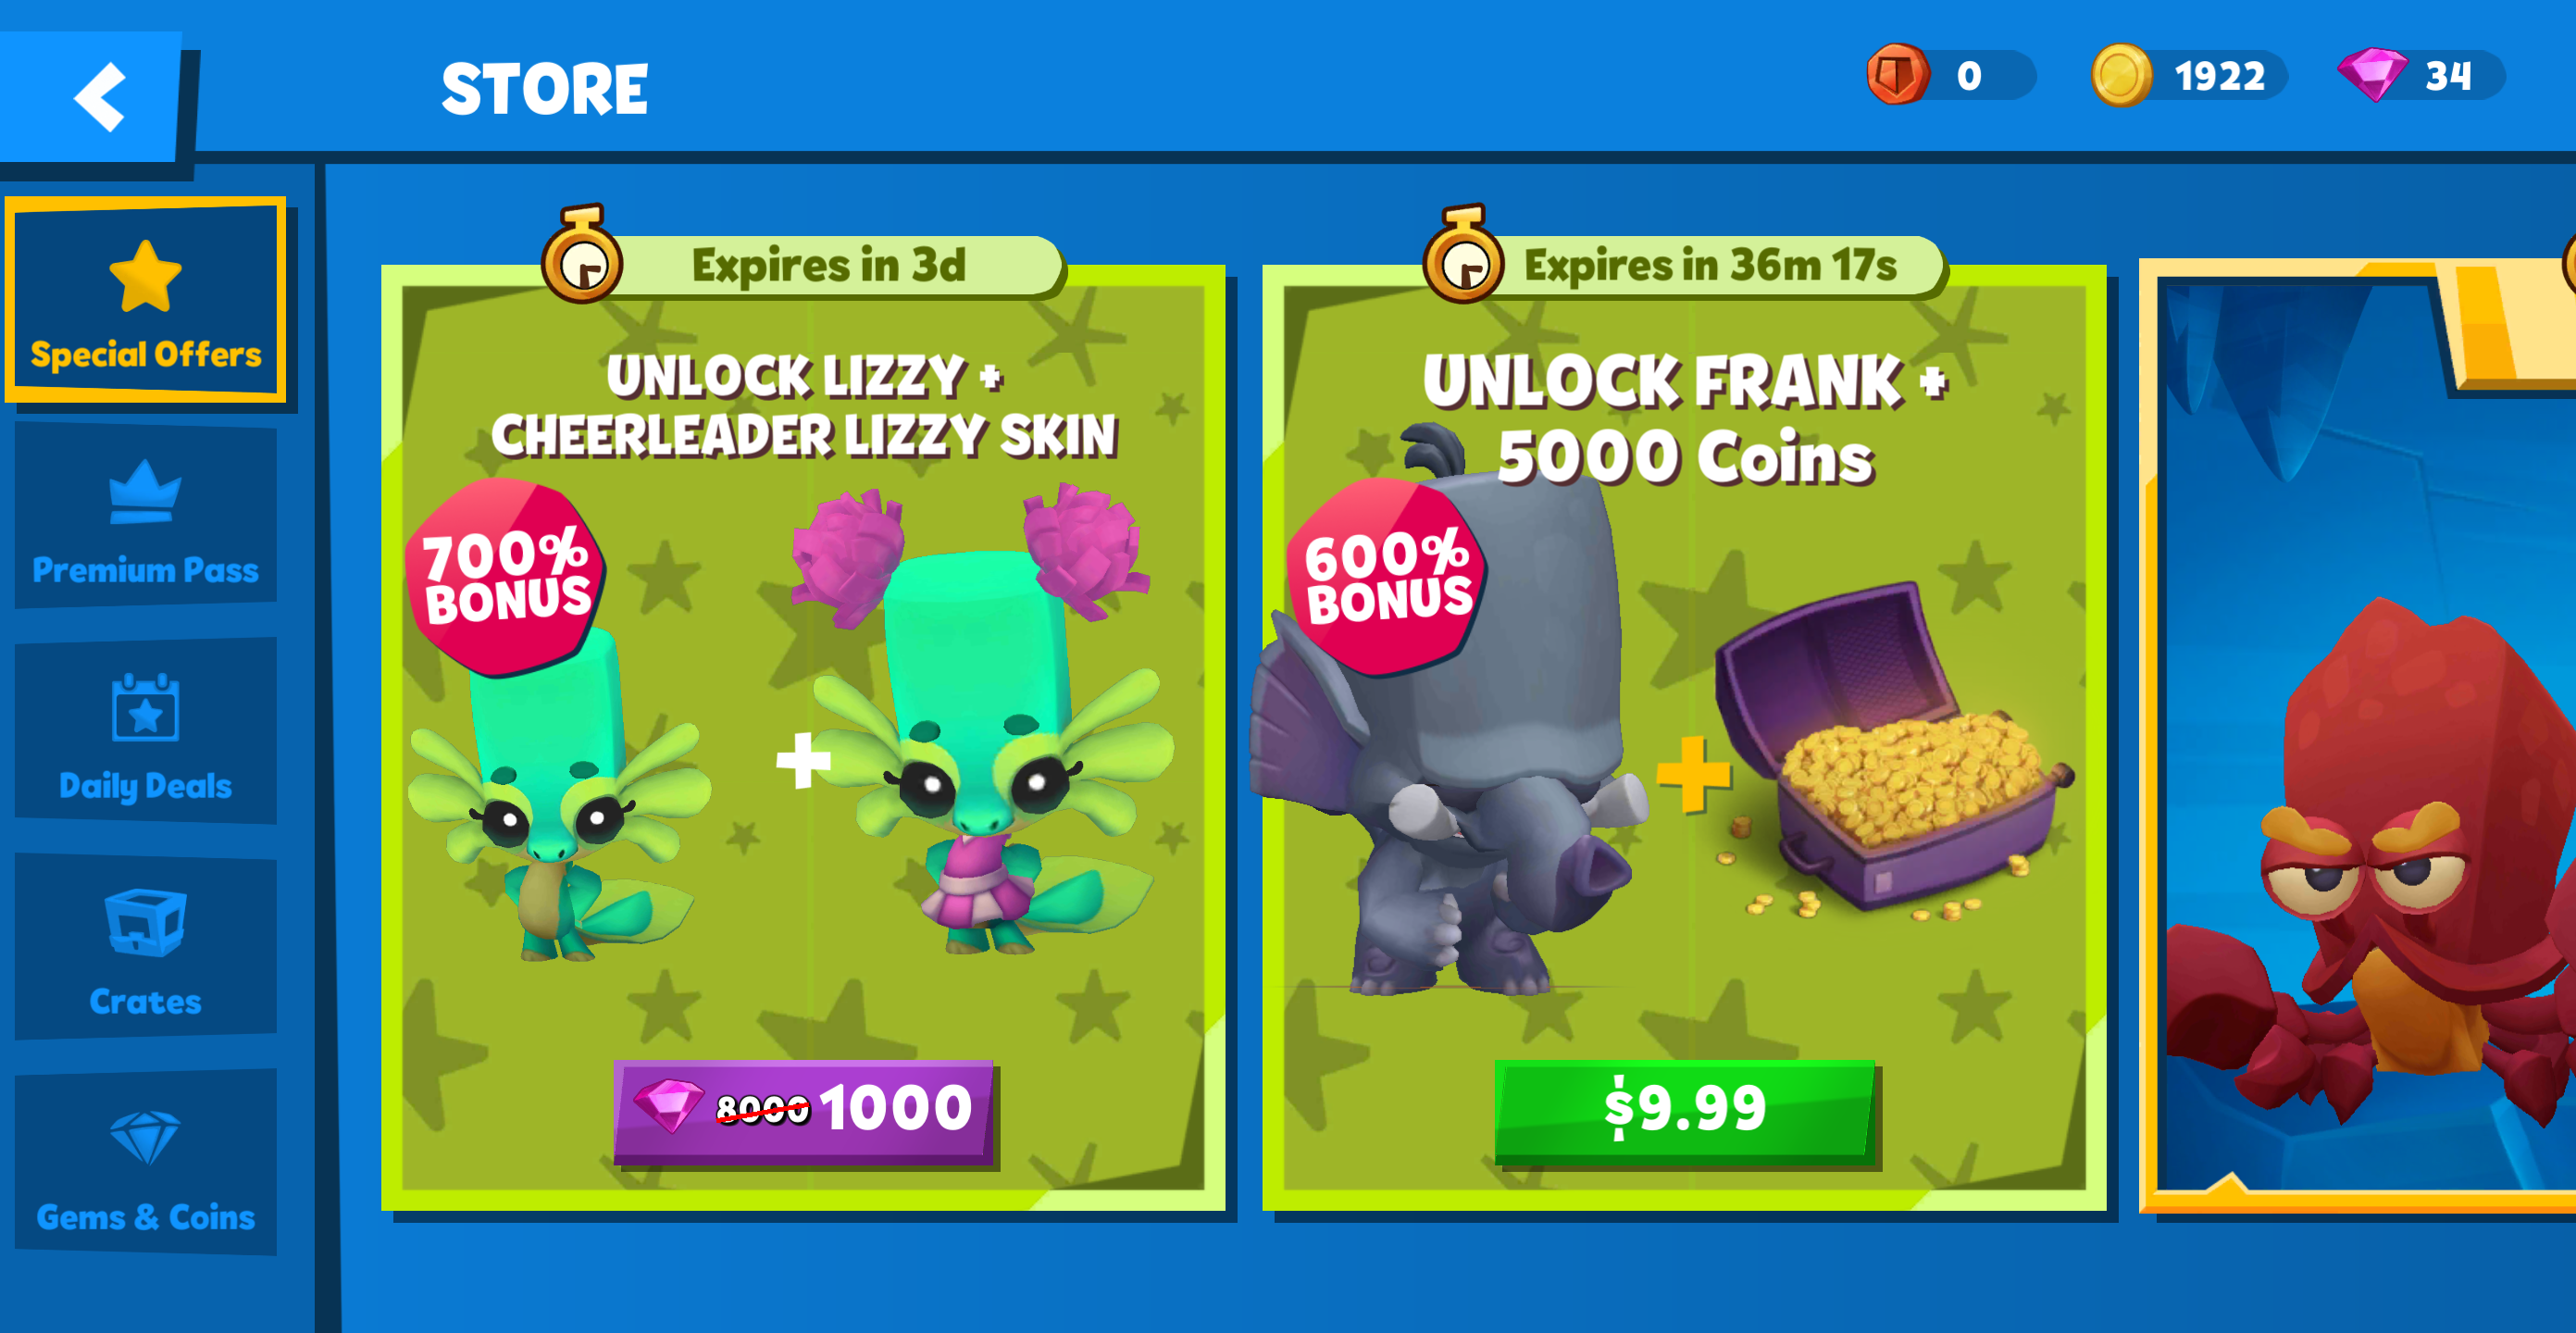The image size is (2576, 1333).
Task: Buy Lizzy bundle for 1000 gems
Action: 806,1112
